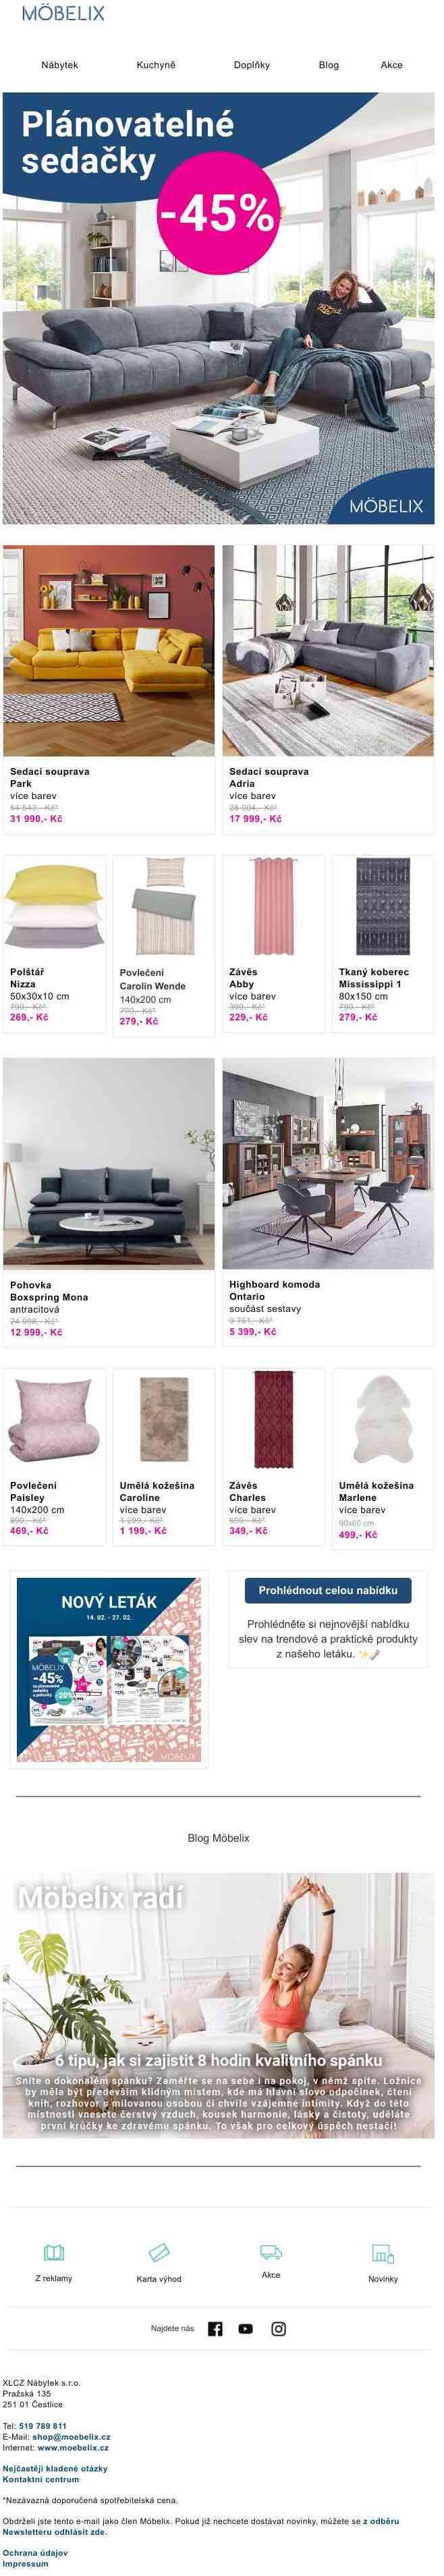Open the Nový leták flyer thumbnail
Viewport: 444px width, 2576px height.
(109, 1669)
